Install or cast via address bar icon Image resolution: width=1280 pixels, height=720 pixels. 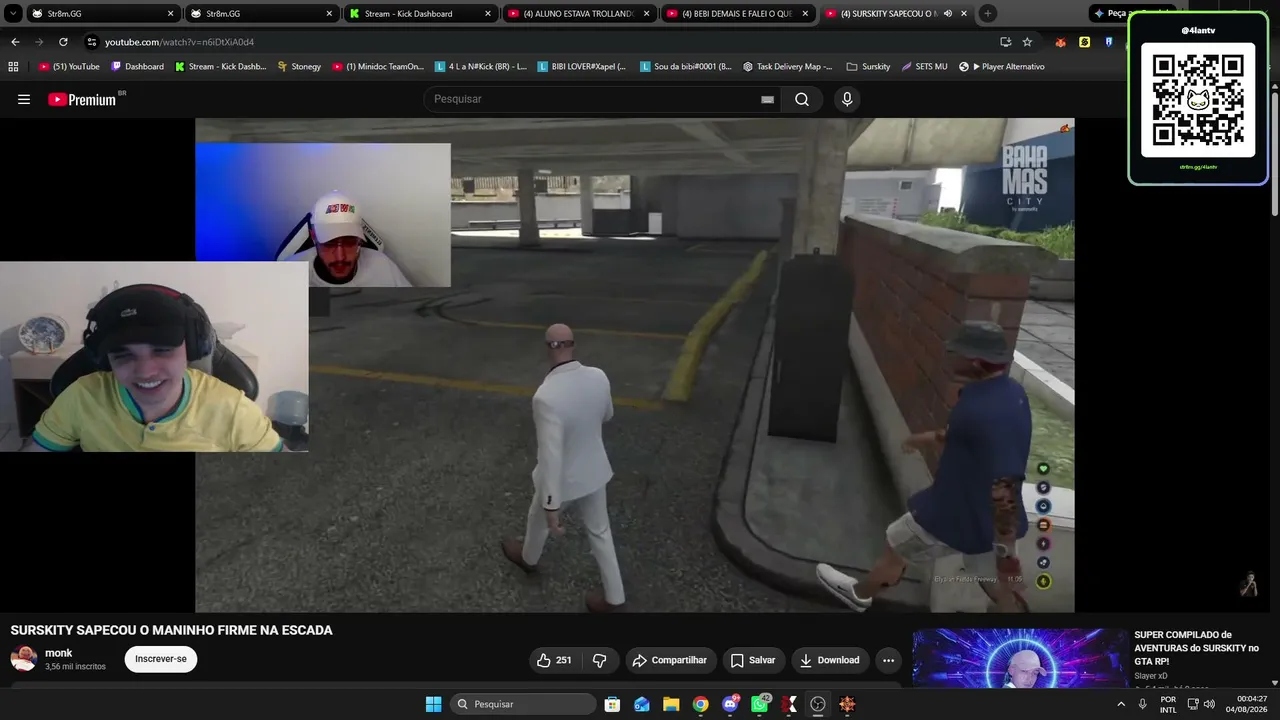coord(1005,42)
